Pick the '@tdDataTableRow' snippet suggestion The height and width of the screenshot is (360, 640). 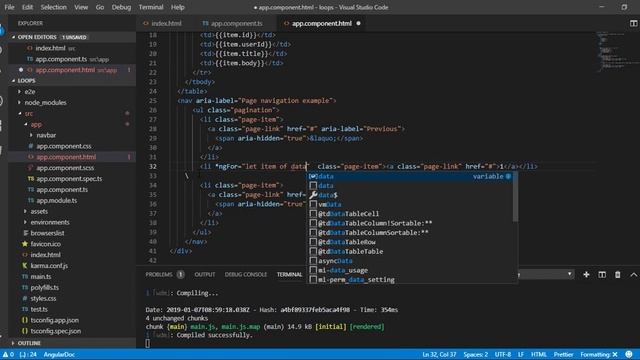pos(410,242)
